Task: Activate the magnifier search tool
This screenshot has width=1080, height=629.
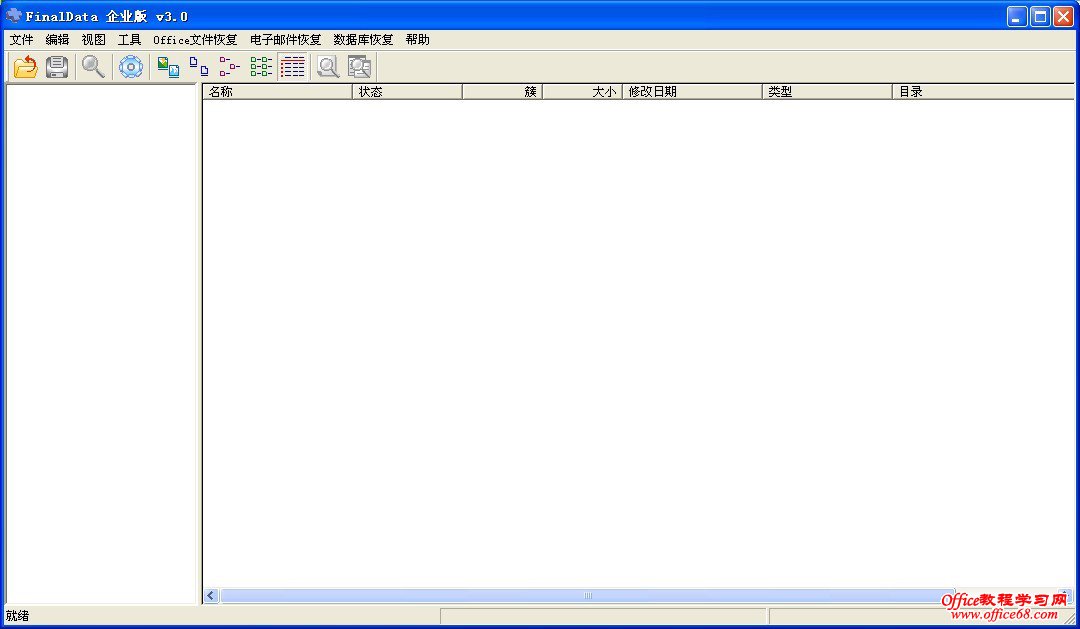Action: coord(93,66)
